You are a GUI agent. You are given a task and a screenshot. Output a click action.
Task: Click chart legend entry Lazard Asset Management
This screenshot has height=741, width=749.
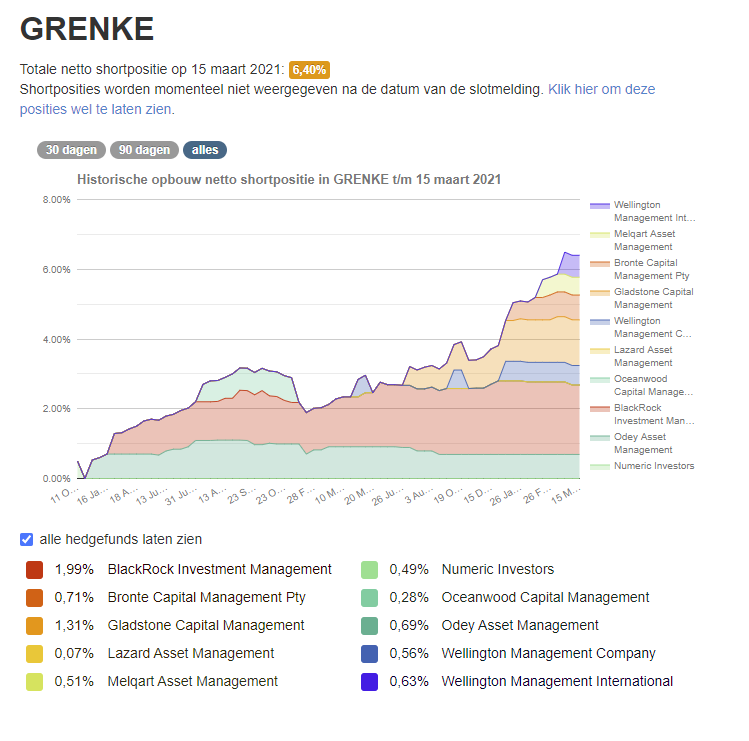[631, 356]
